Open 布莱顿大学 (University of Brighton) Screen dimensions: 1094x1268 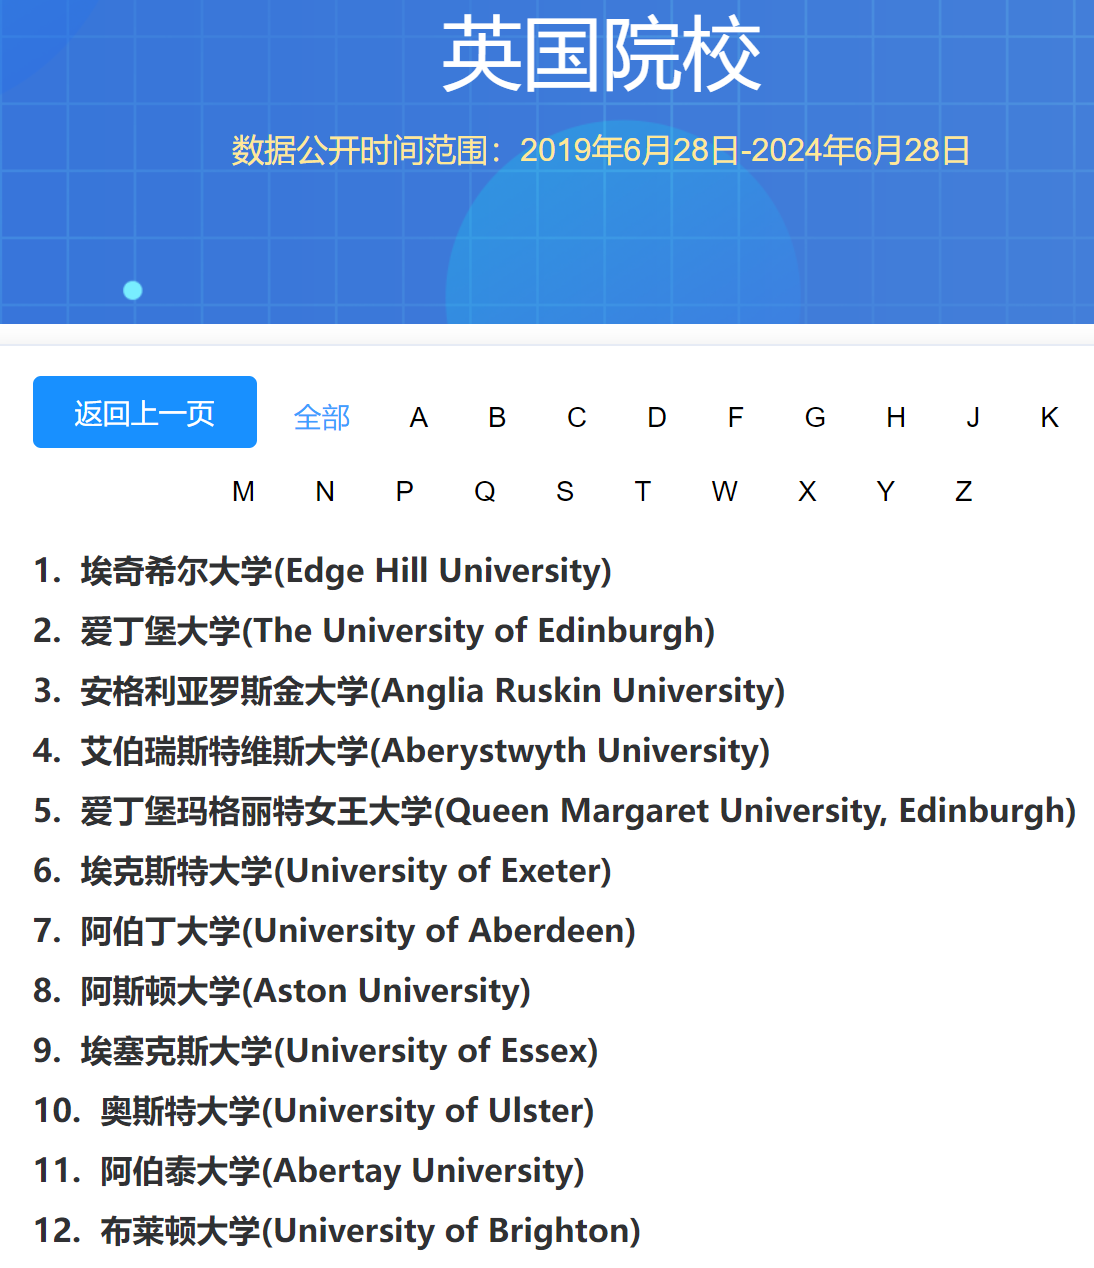click(370, 1231)
